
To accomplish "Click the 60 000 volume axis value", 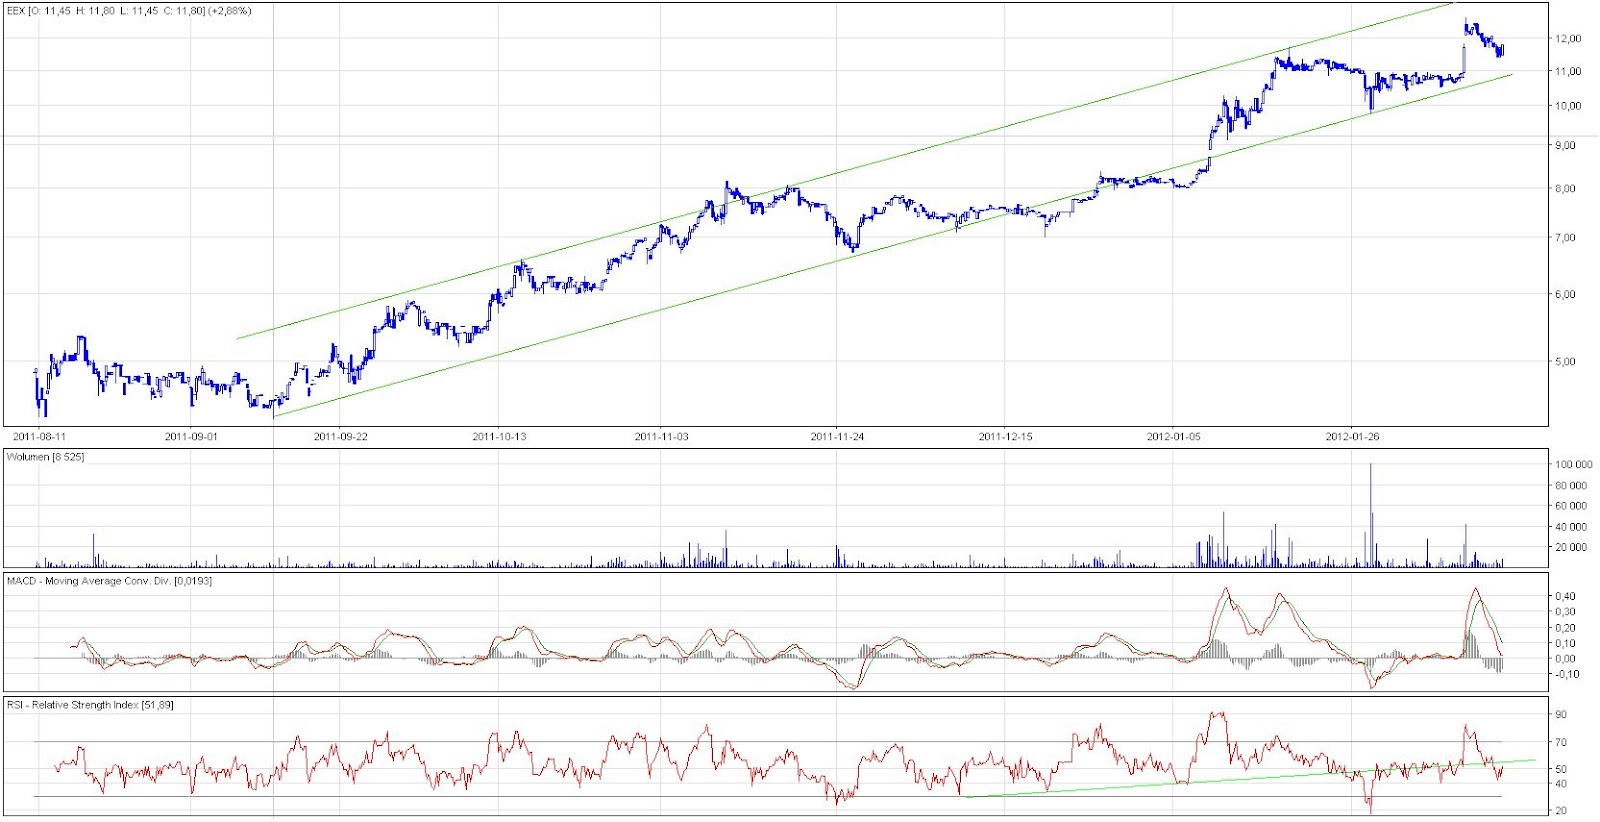I will click(x=1571, y=507).
